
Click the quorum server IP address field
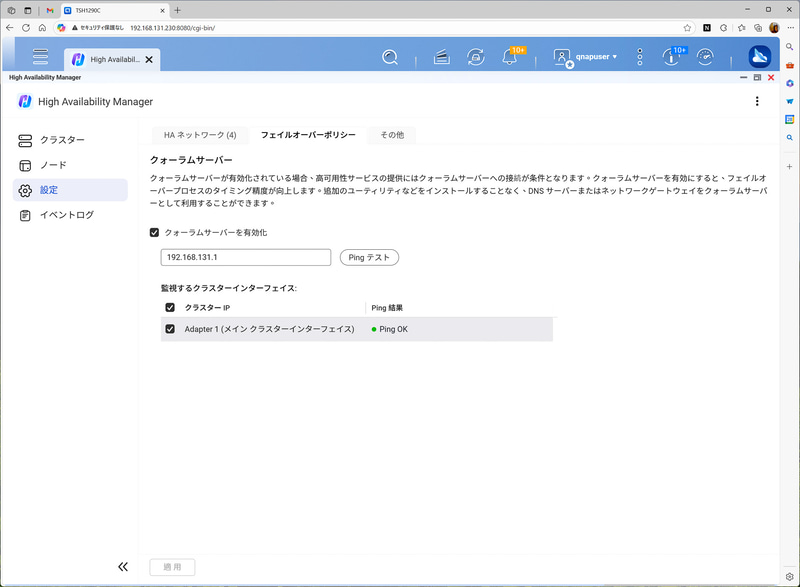click(x=245, y=257)
